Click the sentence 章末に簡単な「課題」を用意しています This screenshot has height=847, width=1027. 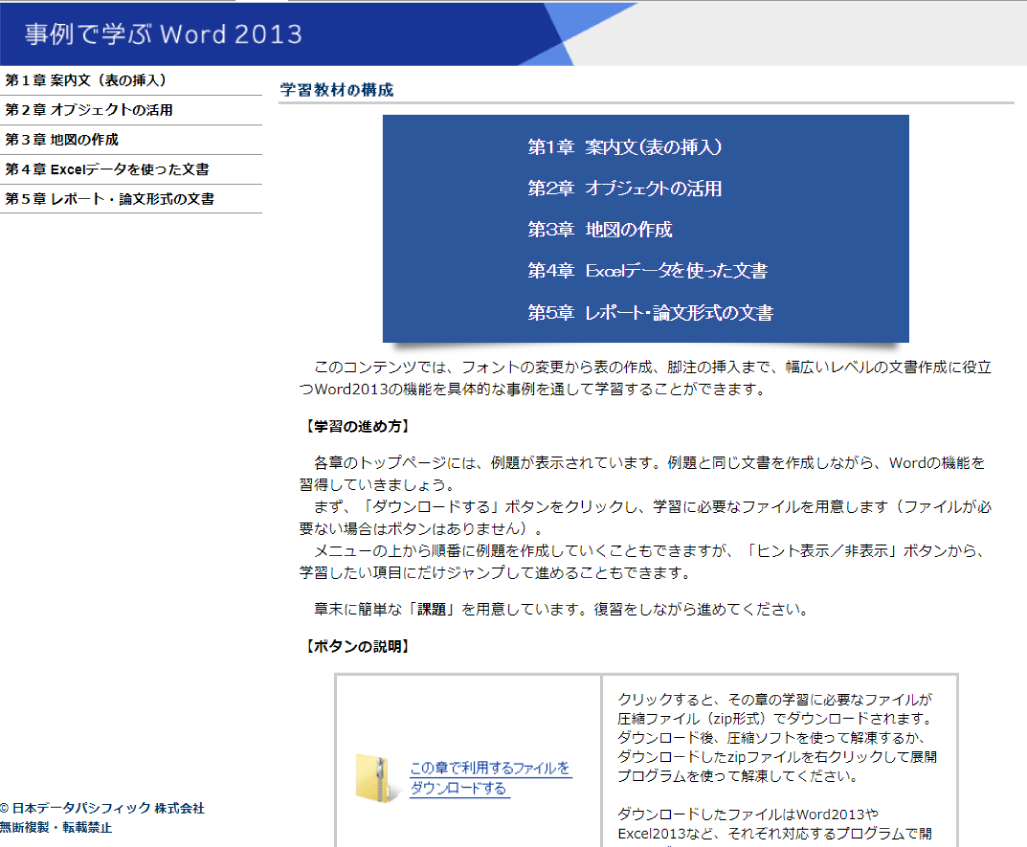pyautogui.click(x=561, y=609)
